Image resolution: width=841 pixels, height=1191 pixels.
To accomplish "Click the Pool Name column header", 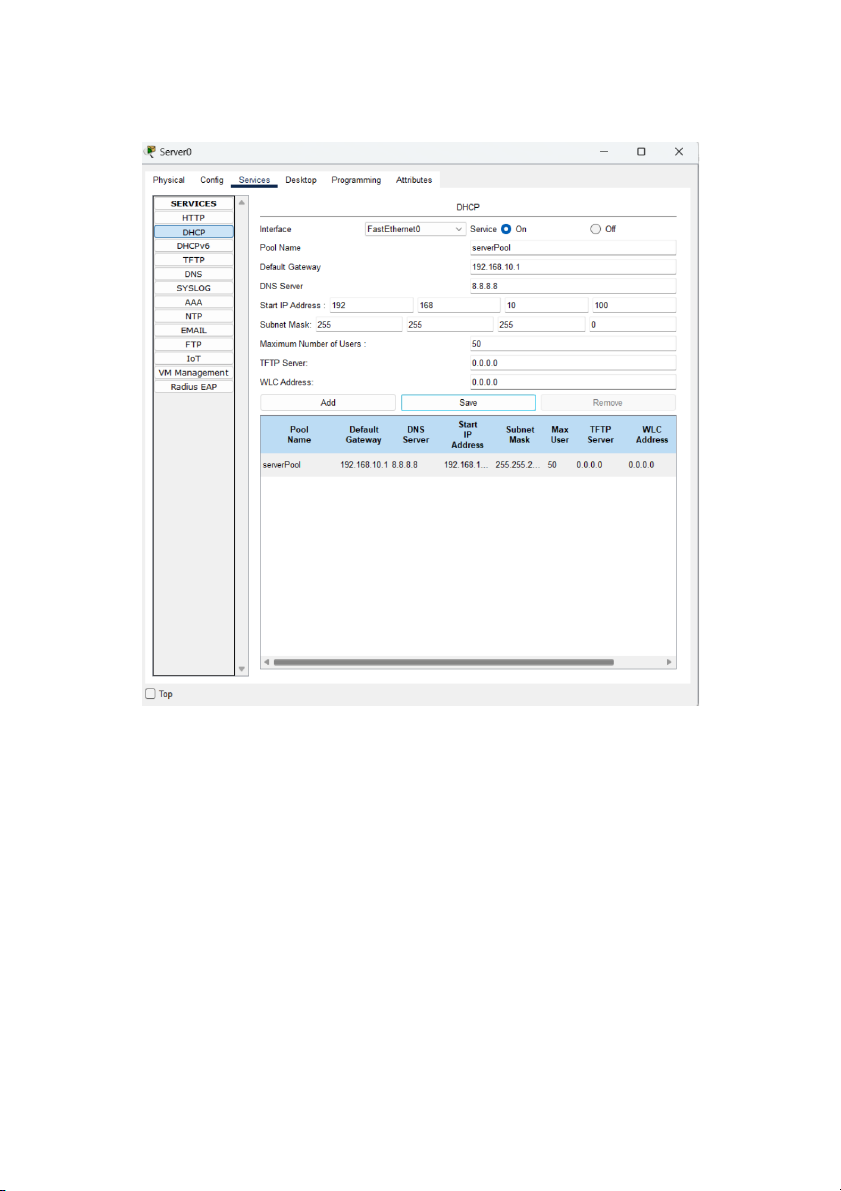I will point(299,434).
